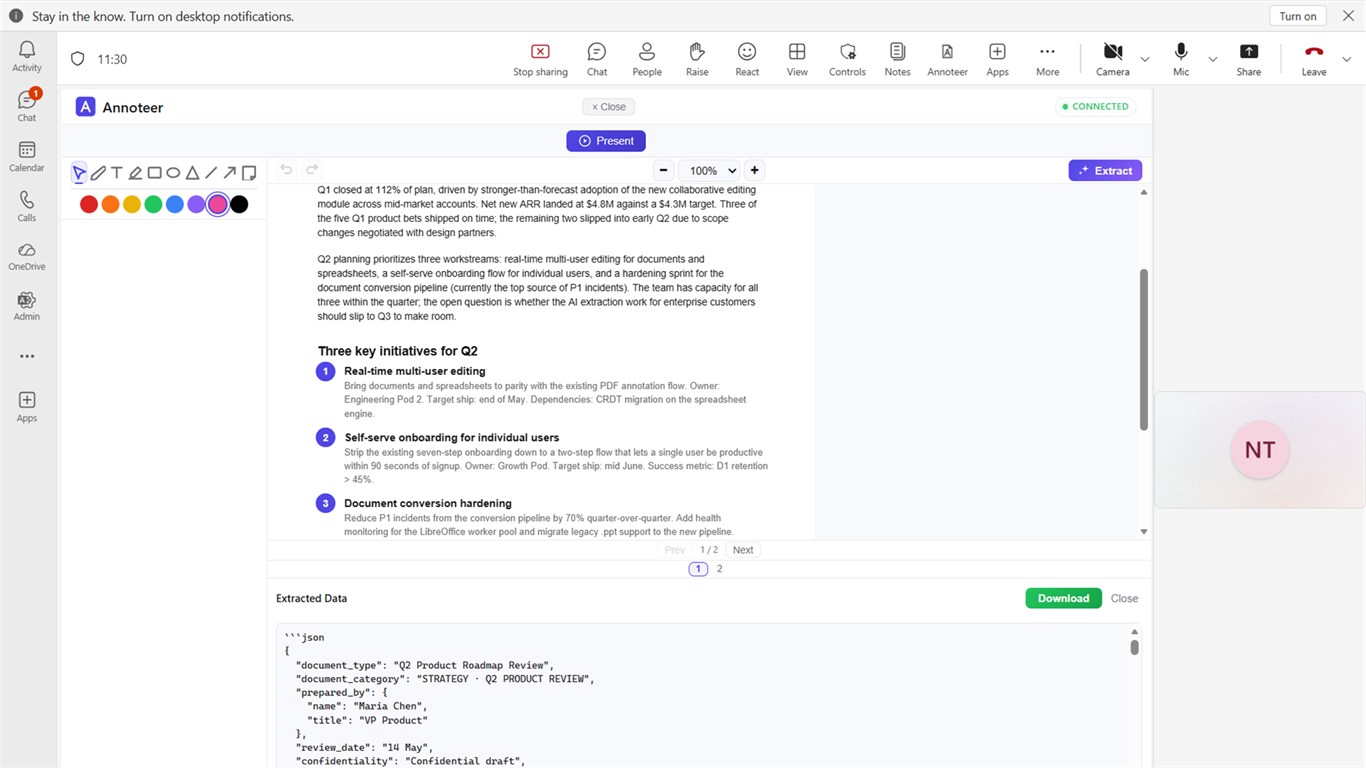This screenshot has width=1366, height=768.
Task: Open Calls in Teams sidebar
Action: point(27,206)
